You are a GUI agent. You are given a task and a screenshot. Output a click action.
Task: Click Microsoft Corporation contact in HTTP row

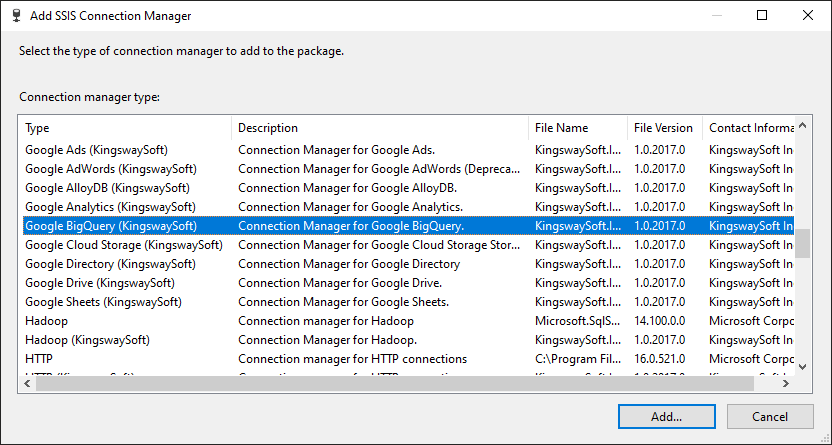(751, 359)
